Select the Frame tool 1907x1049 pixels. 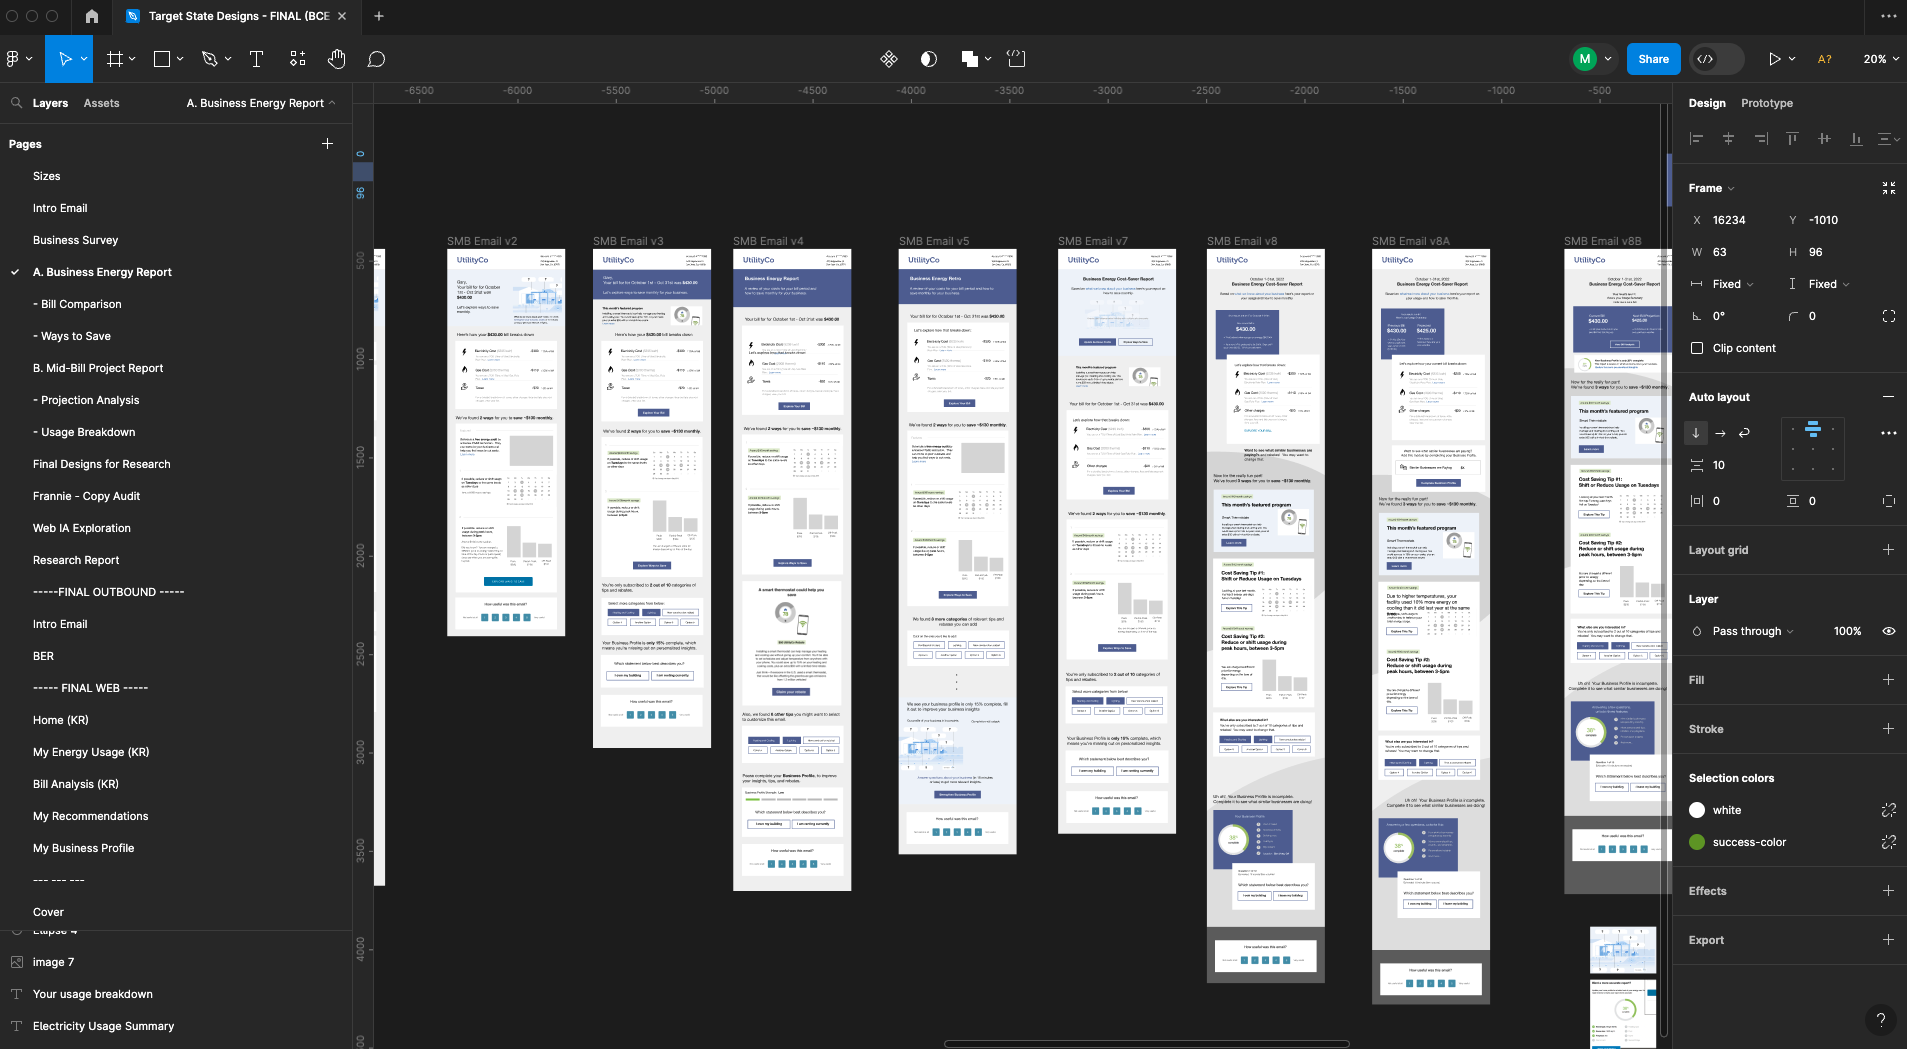pos(115,59)
